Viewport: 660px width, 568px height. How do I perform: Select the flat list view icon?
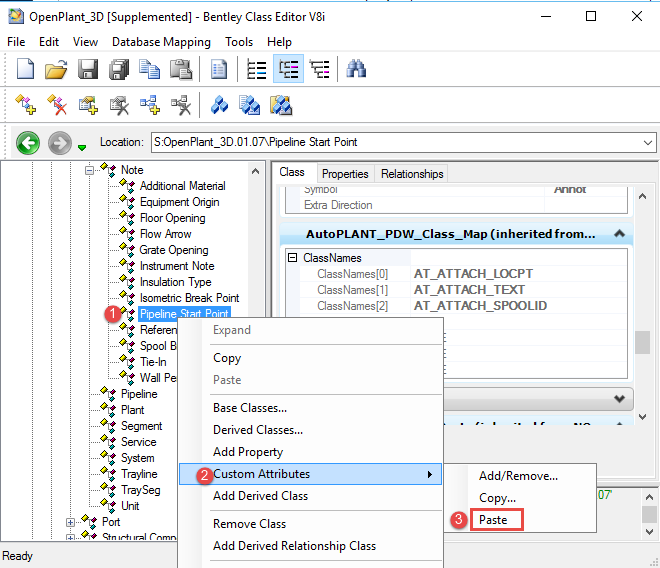[x=256, y=69]
